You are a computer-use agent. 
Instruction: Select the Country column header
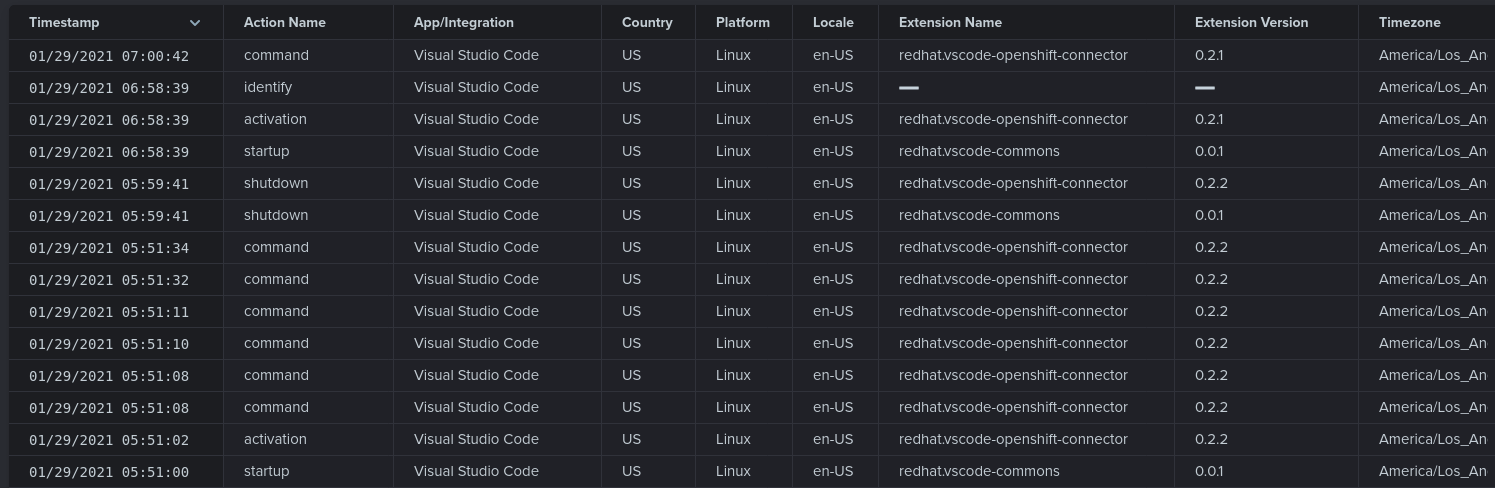[647, 22]
